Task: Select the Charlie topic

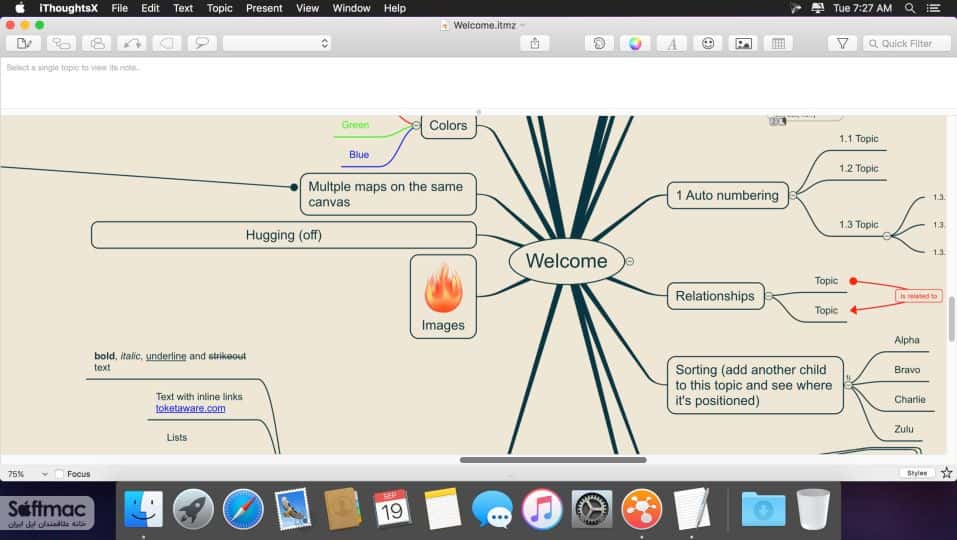Action: coord(910,400)
